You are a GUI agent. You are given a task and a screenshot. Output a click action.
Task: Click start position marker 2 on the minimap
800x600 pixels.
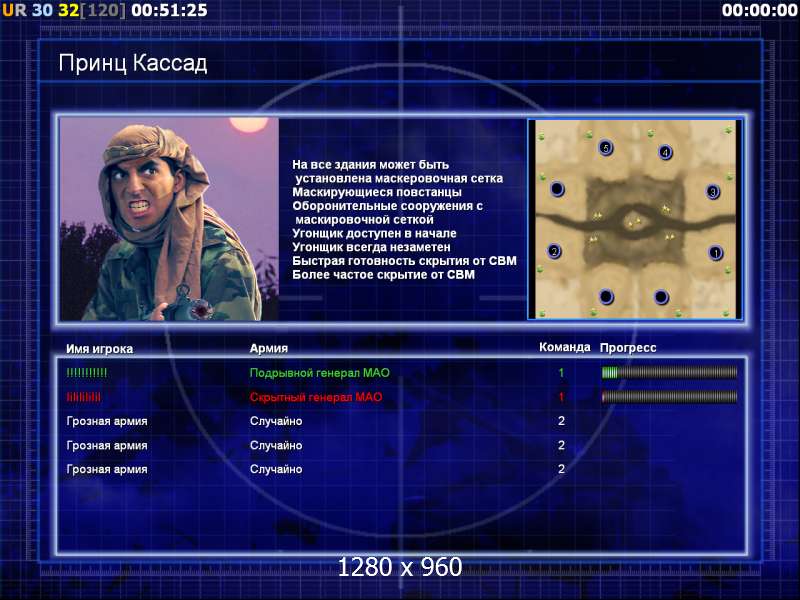554,251
